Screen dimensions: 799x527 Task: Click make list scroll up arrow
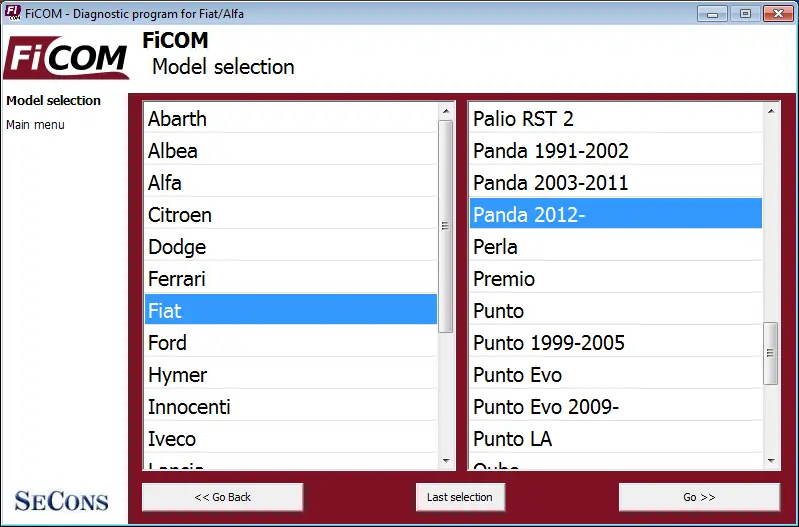tap(446, 111)
